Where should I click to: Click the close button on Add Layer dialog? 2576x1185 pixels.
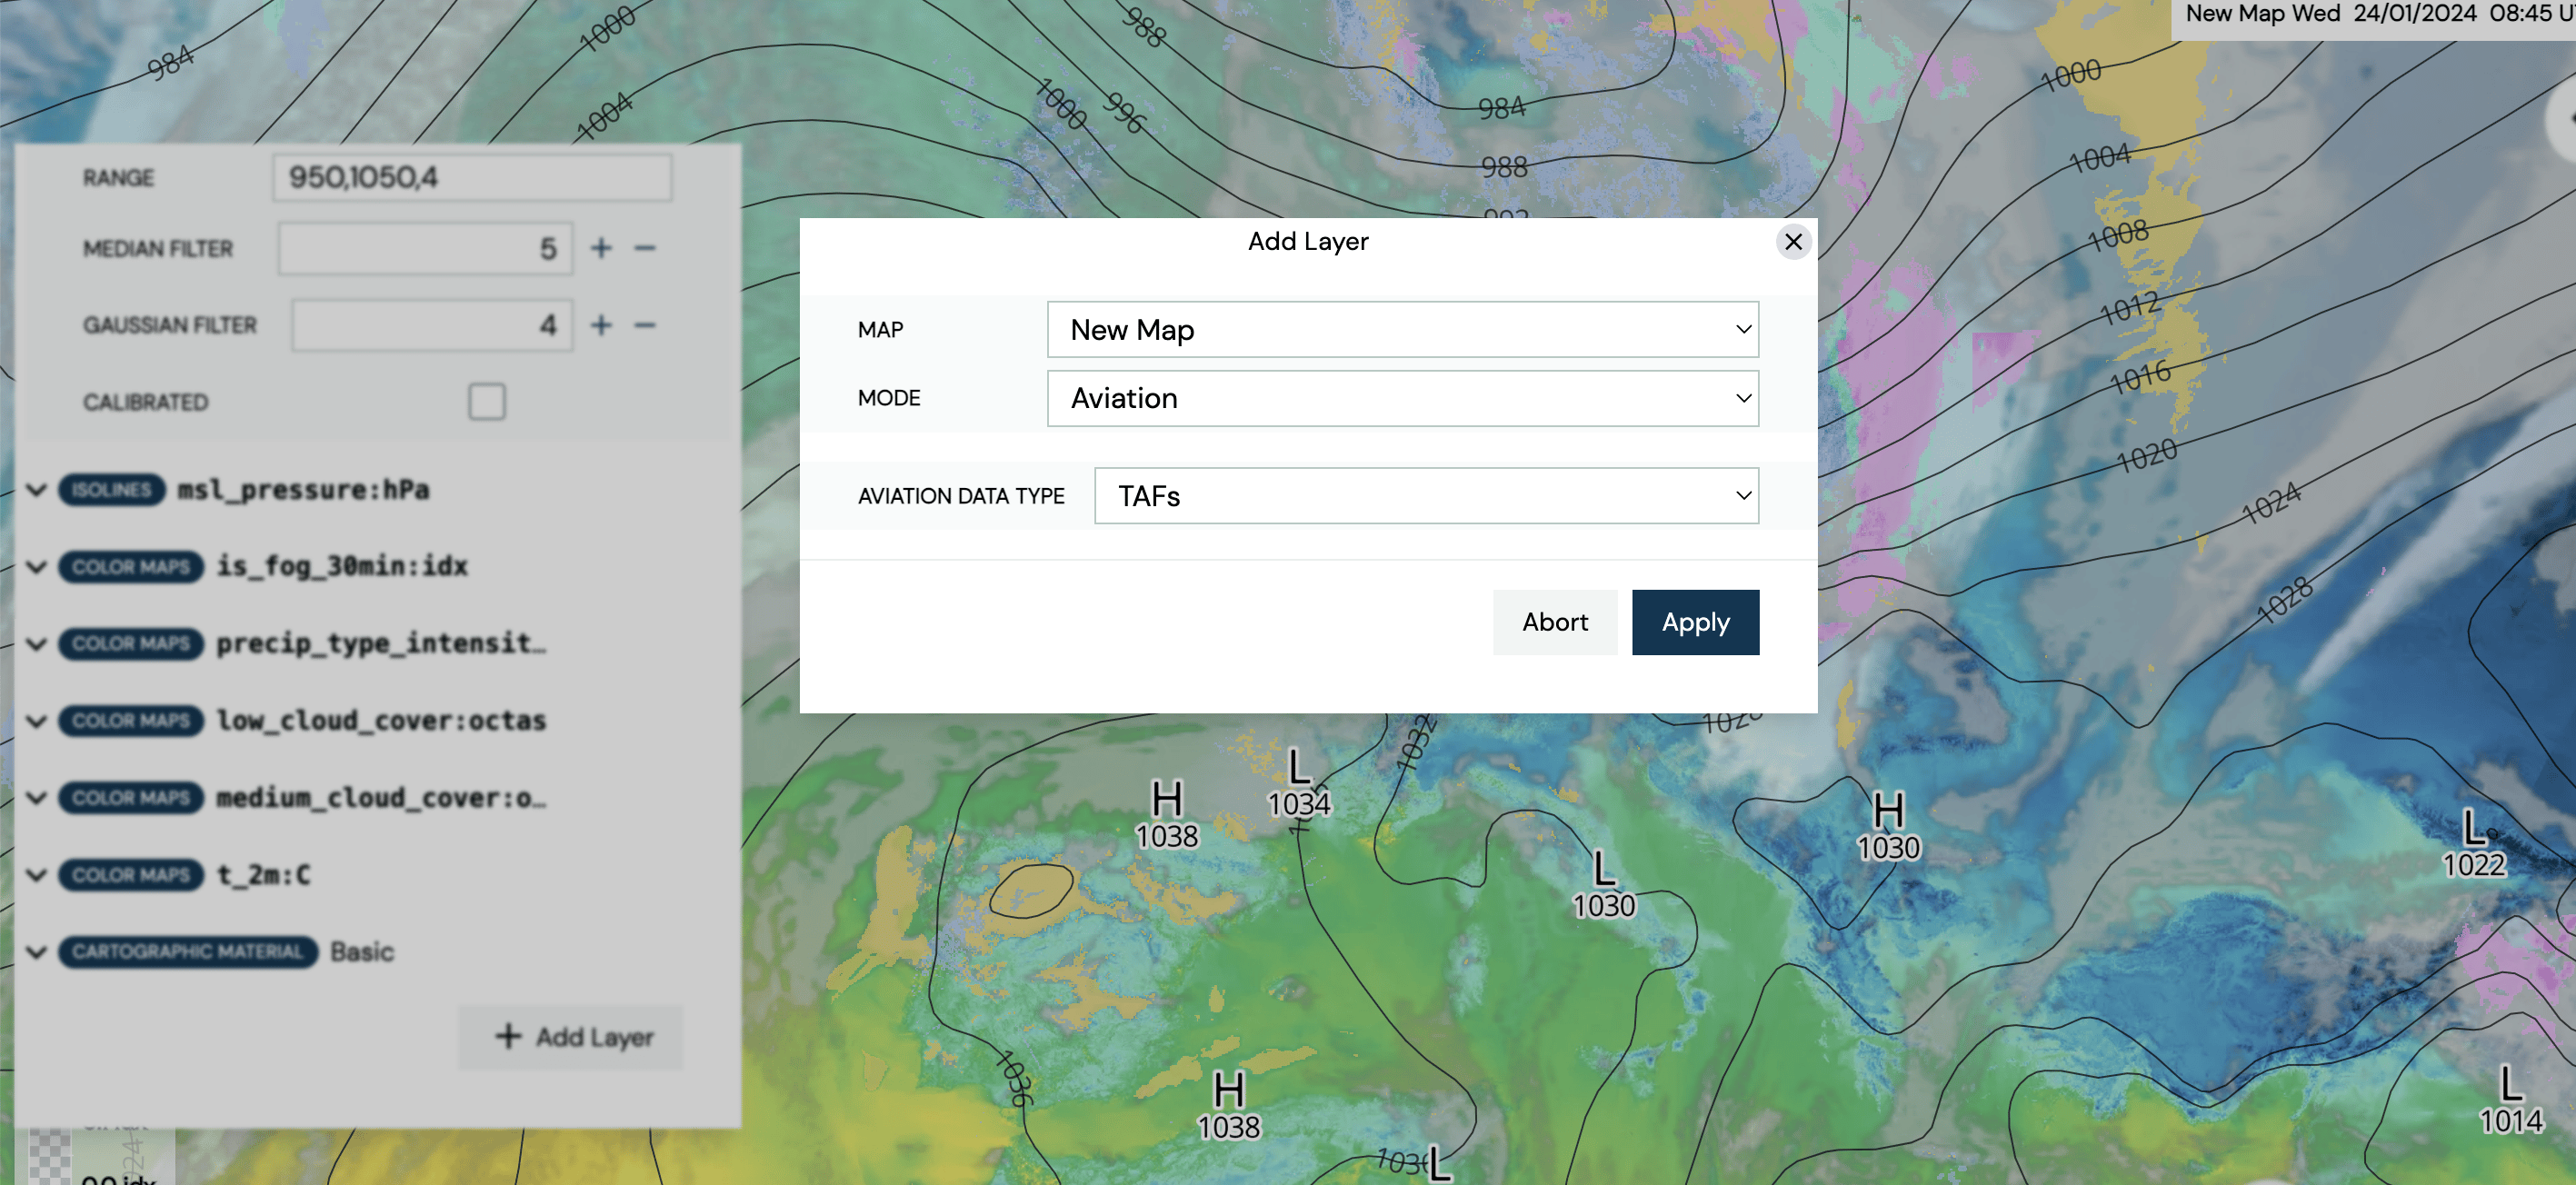[1792, 240]
